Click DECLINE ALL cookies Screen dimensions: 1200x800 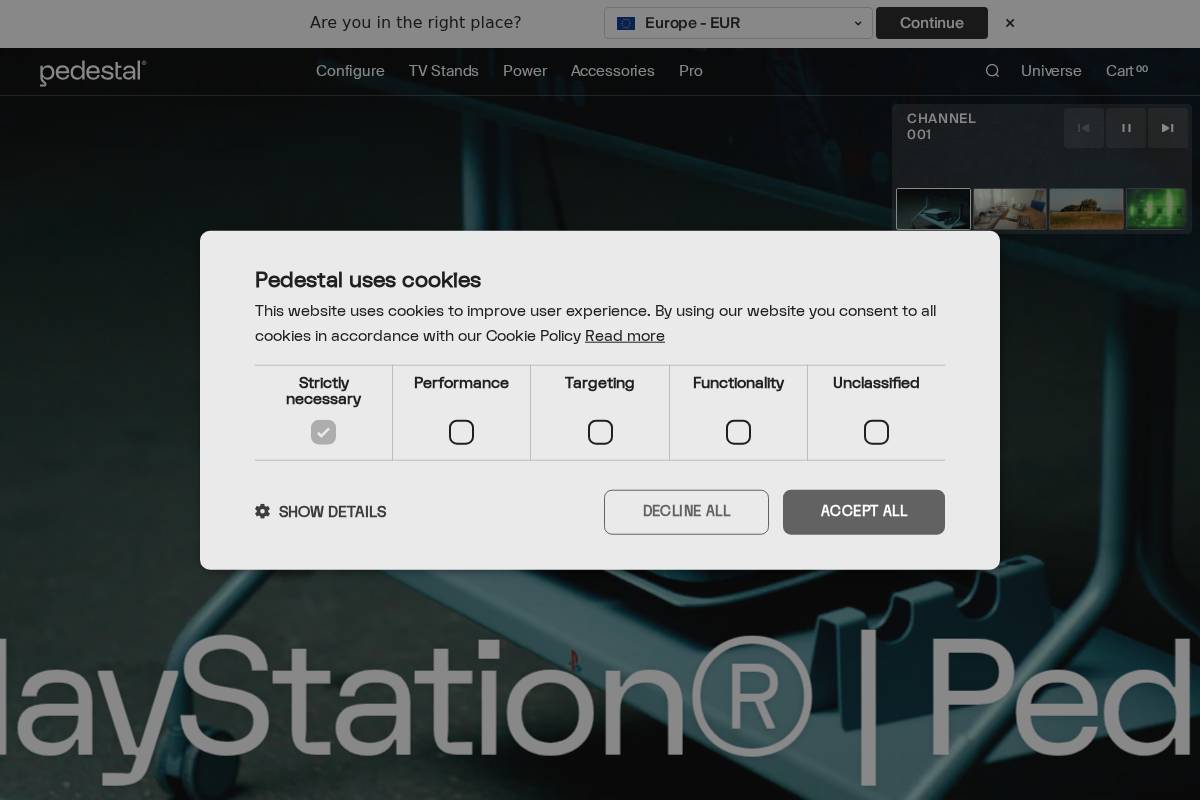click(x=686, y=512)
